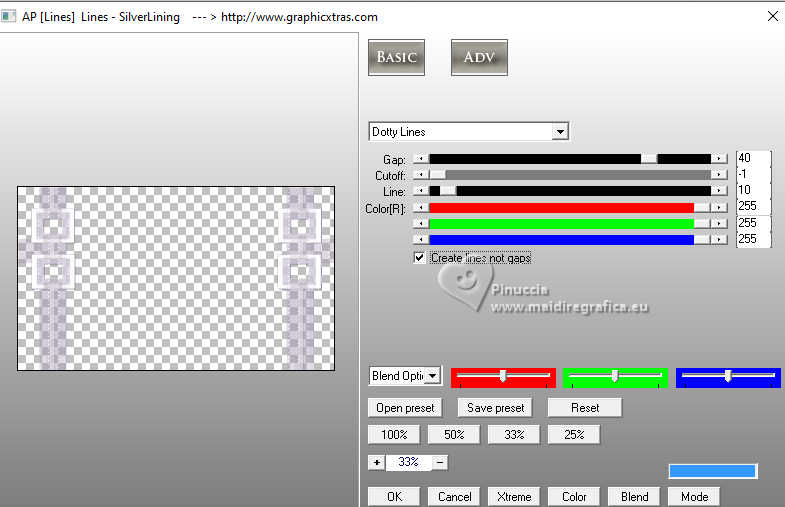Toggle 'Create lines not gaps' checkbox
The width and height of the screenshot is (785, 507).
420,258
